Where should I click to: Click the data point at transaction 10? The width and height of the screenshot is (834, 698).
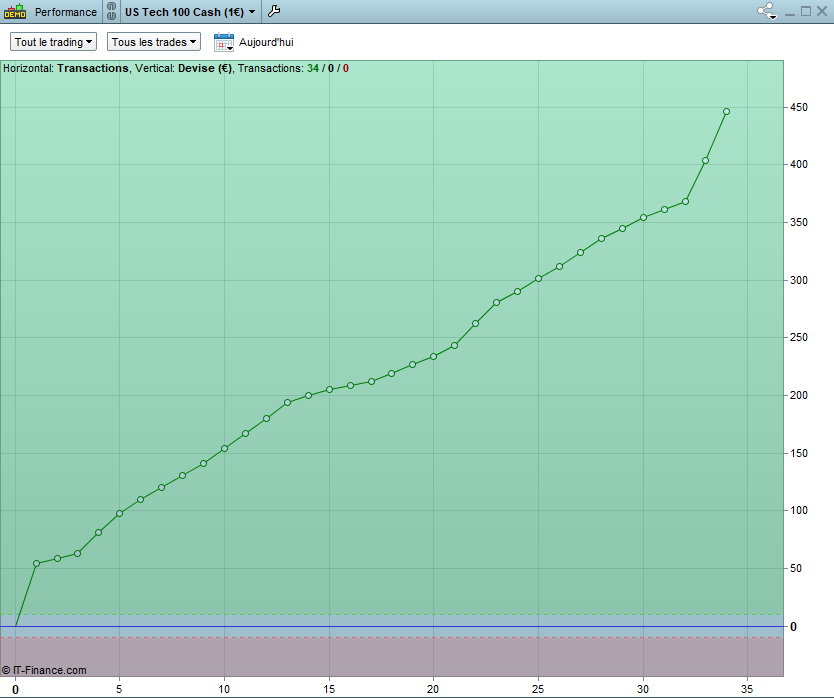pos(224,448)
